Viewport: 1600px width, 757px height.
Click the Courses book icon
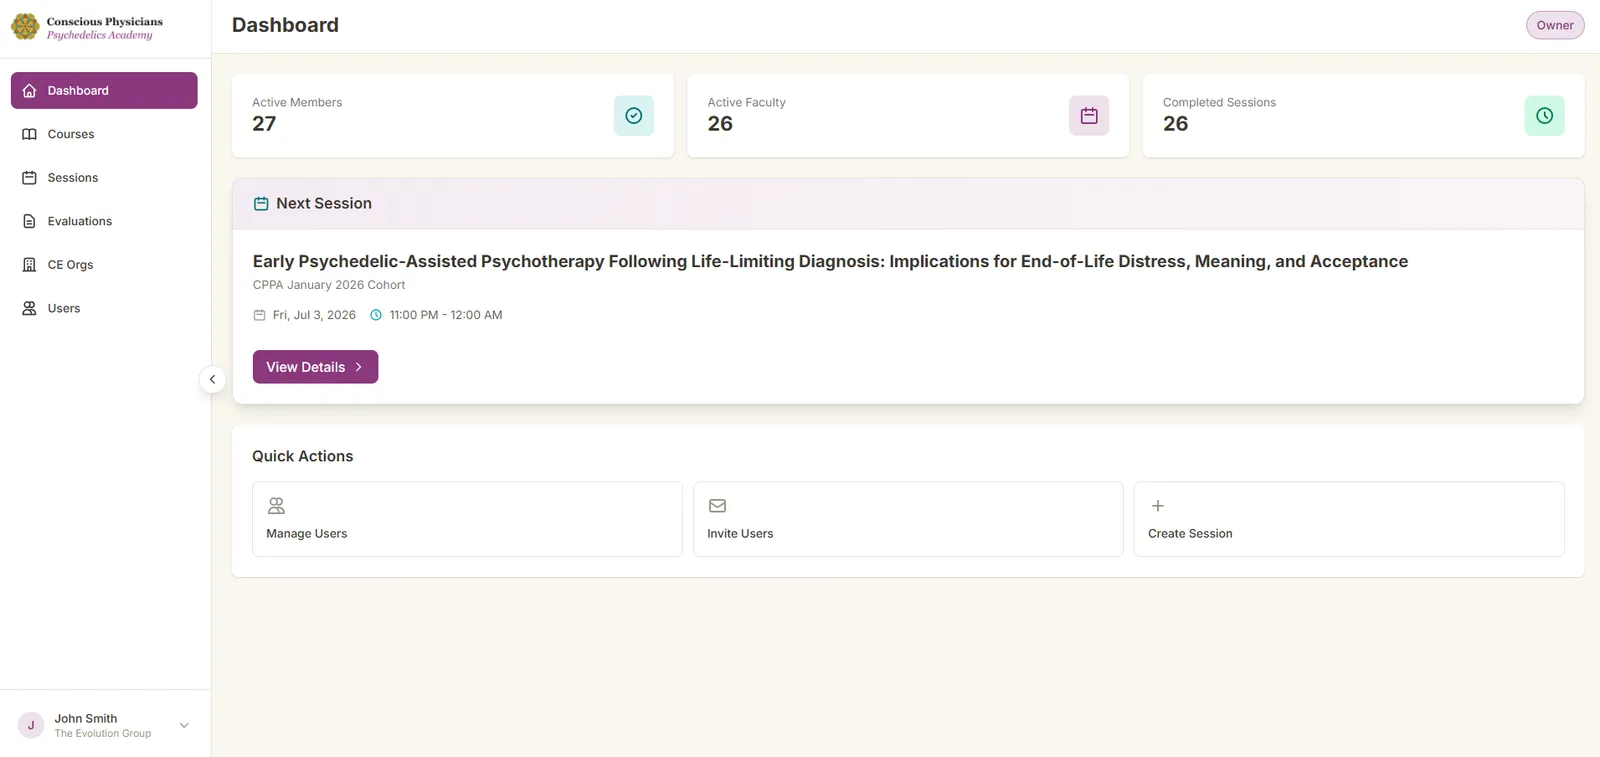[29, 134]
